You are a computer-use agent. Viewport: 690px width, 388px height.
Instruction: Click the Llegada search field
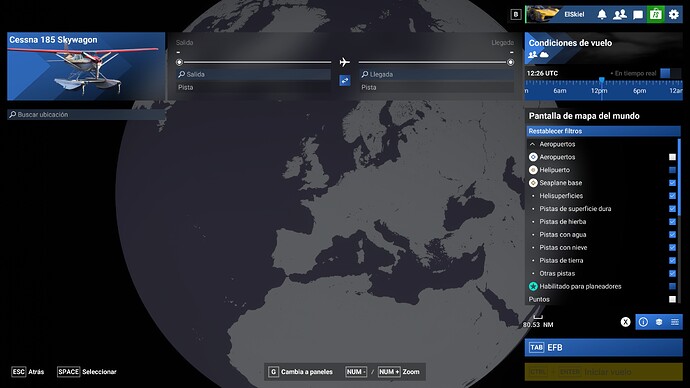[x=437, y=74]
